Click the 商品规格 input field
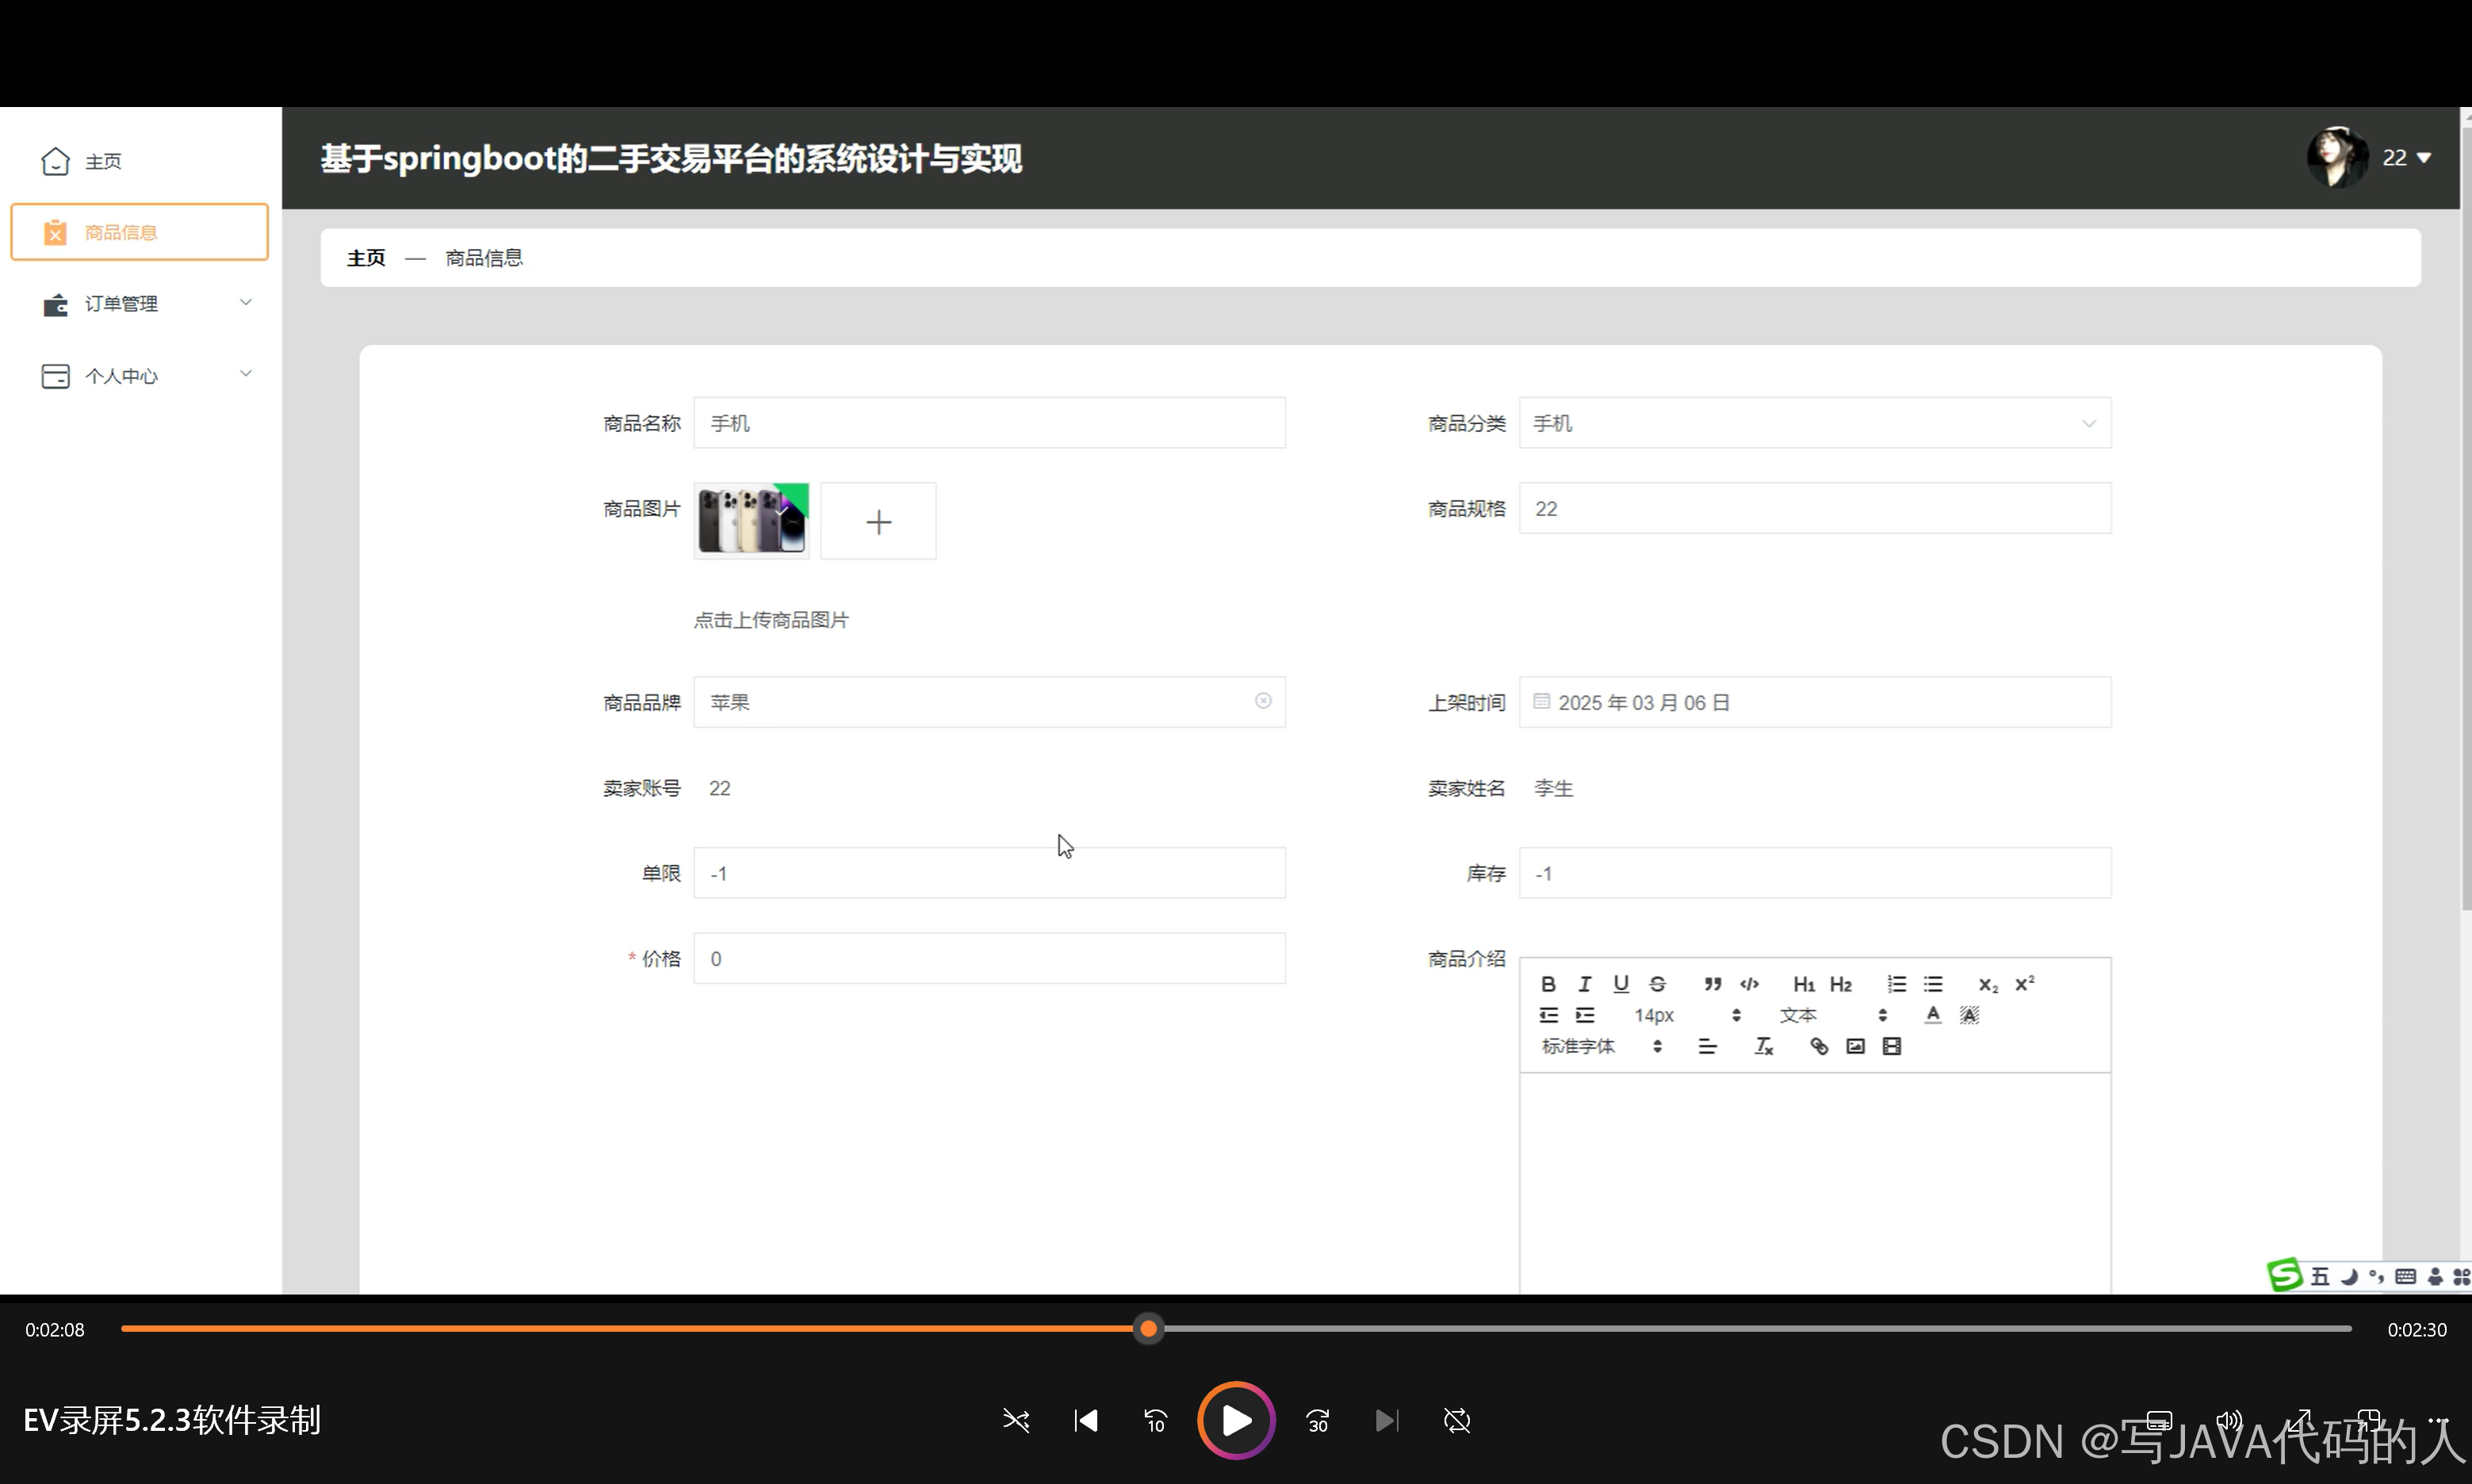Viewport: 2472px width, 1484px height. coord(1814,508)
